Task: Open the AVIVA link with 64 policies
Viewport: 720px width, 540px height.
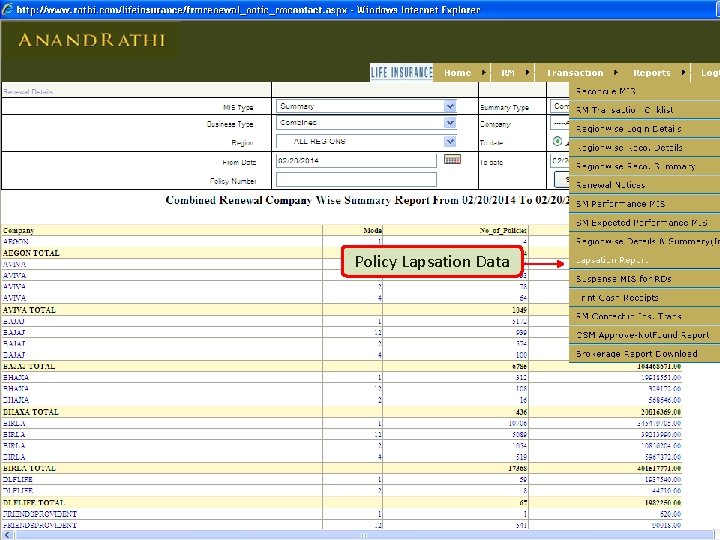Action: point(14,298)
